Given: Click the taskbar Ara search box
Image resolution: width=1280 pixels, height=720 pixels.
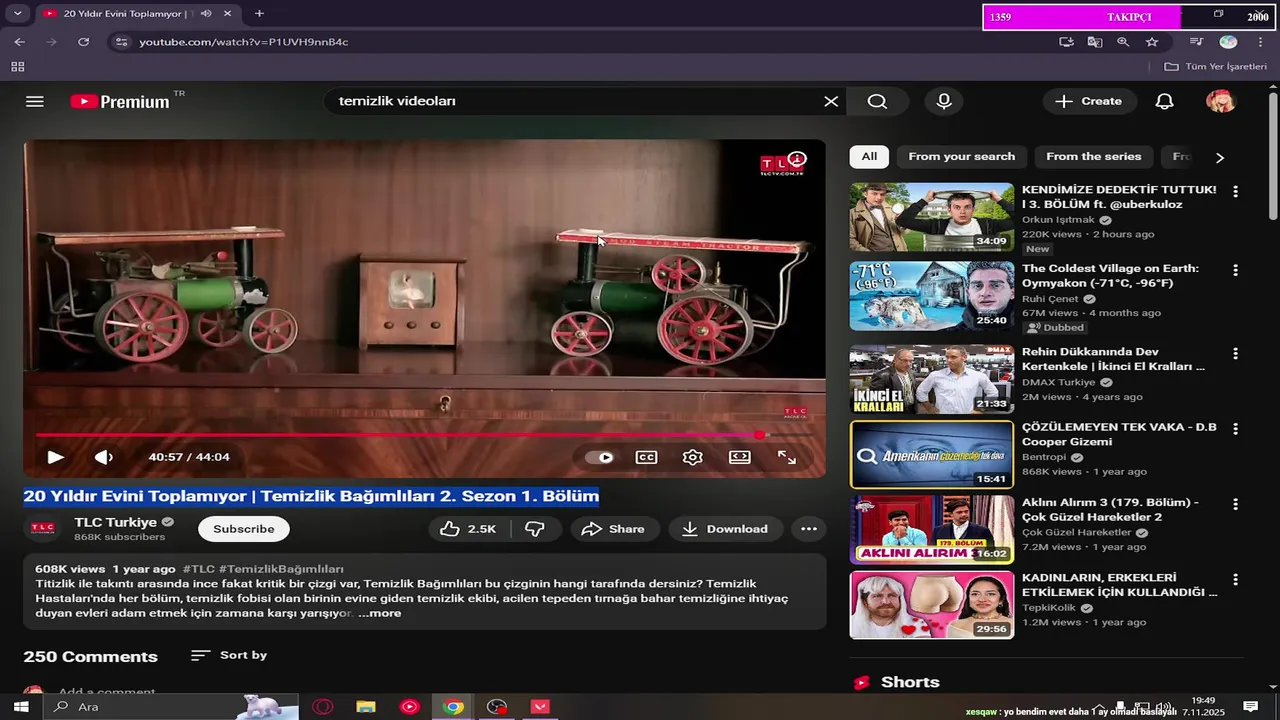Looking at the screenshot, I should pyautogui.click(x=170, y=707).
